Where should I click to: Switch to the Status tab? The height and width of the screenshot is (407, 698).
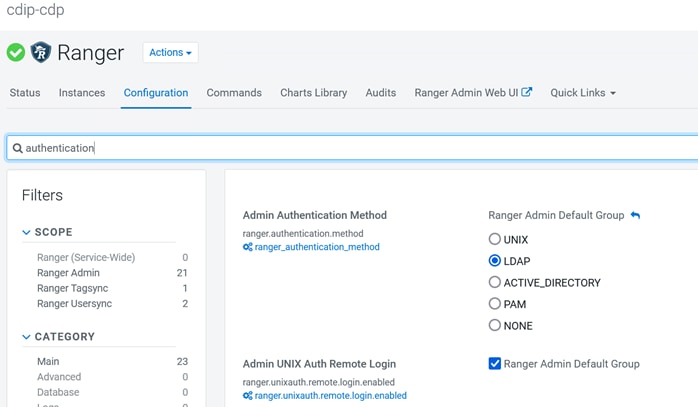[25, 93]
